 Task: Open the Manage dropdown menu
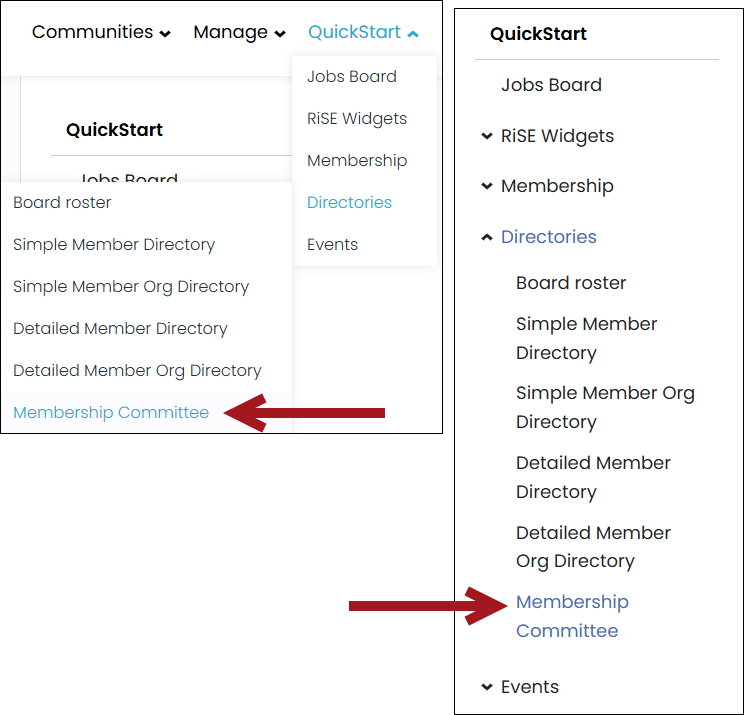tap(239, 33)
